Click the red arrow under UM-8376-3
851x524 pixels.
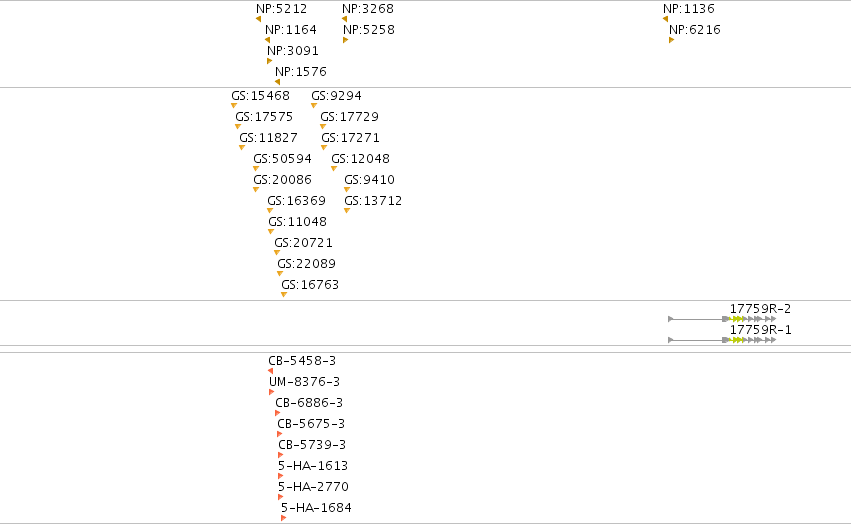pos(271,392)
